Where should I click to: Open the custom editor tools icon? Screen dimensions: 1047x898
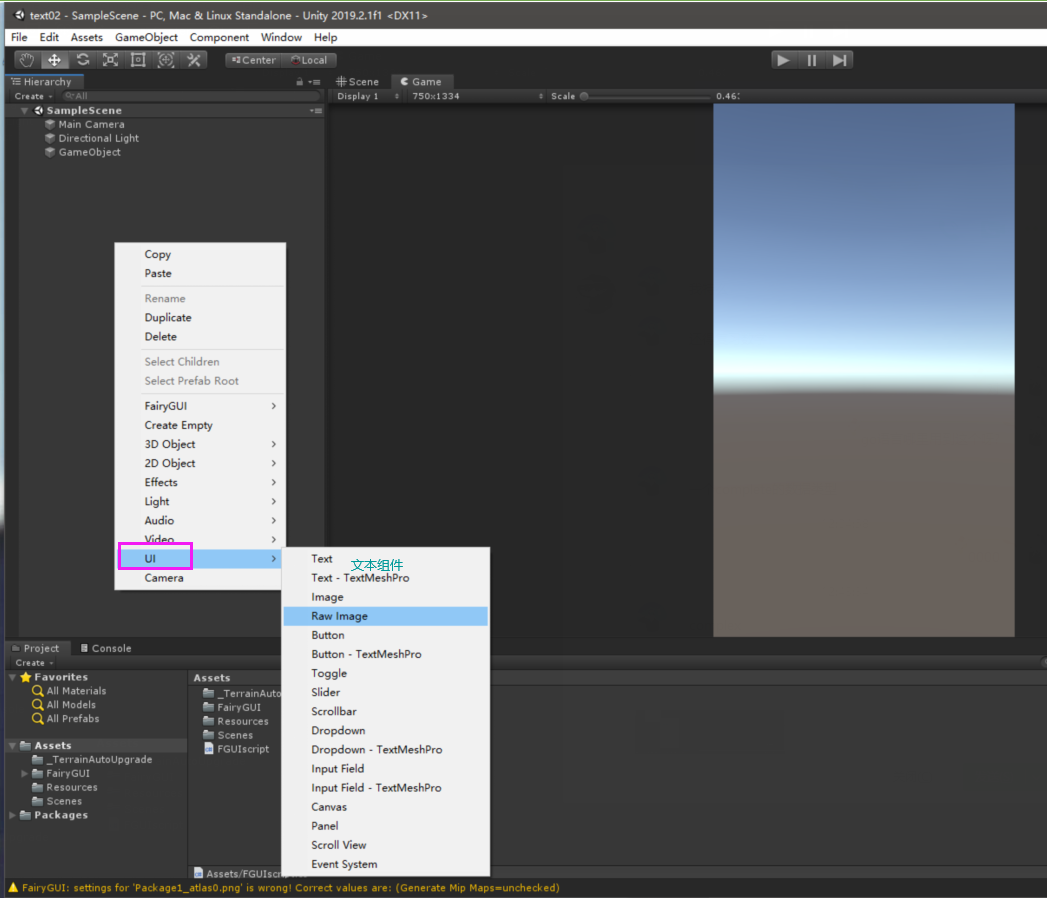tap(194, 59)
